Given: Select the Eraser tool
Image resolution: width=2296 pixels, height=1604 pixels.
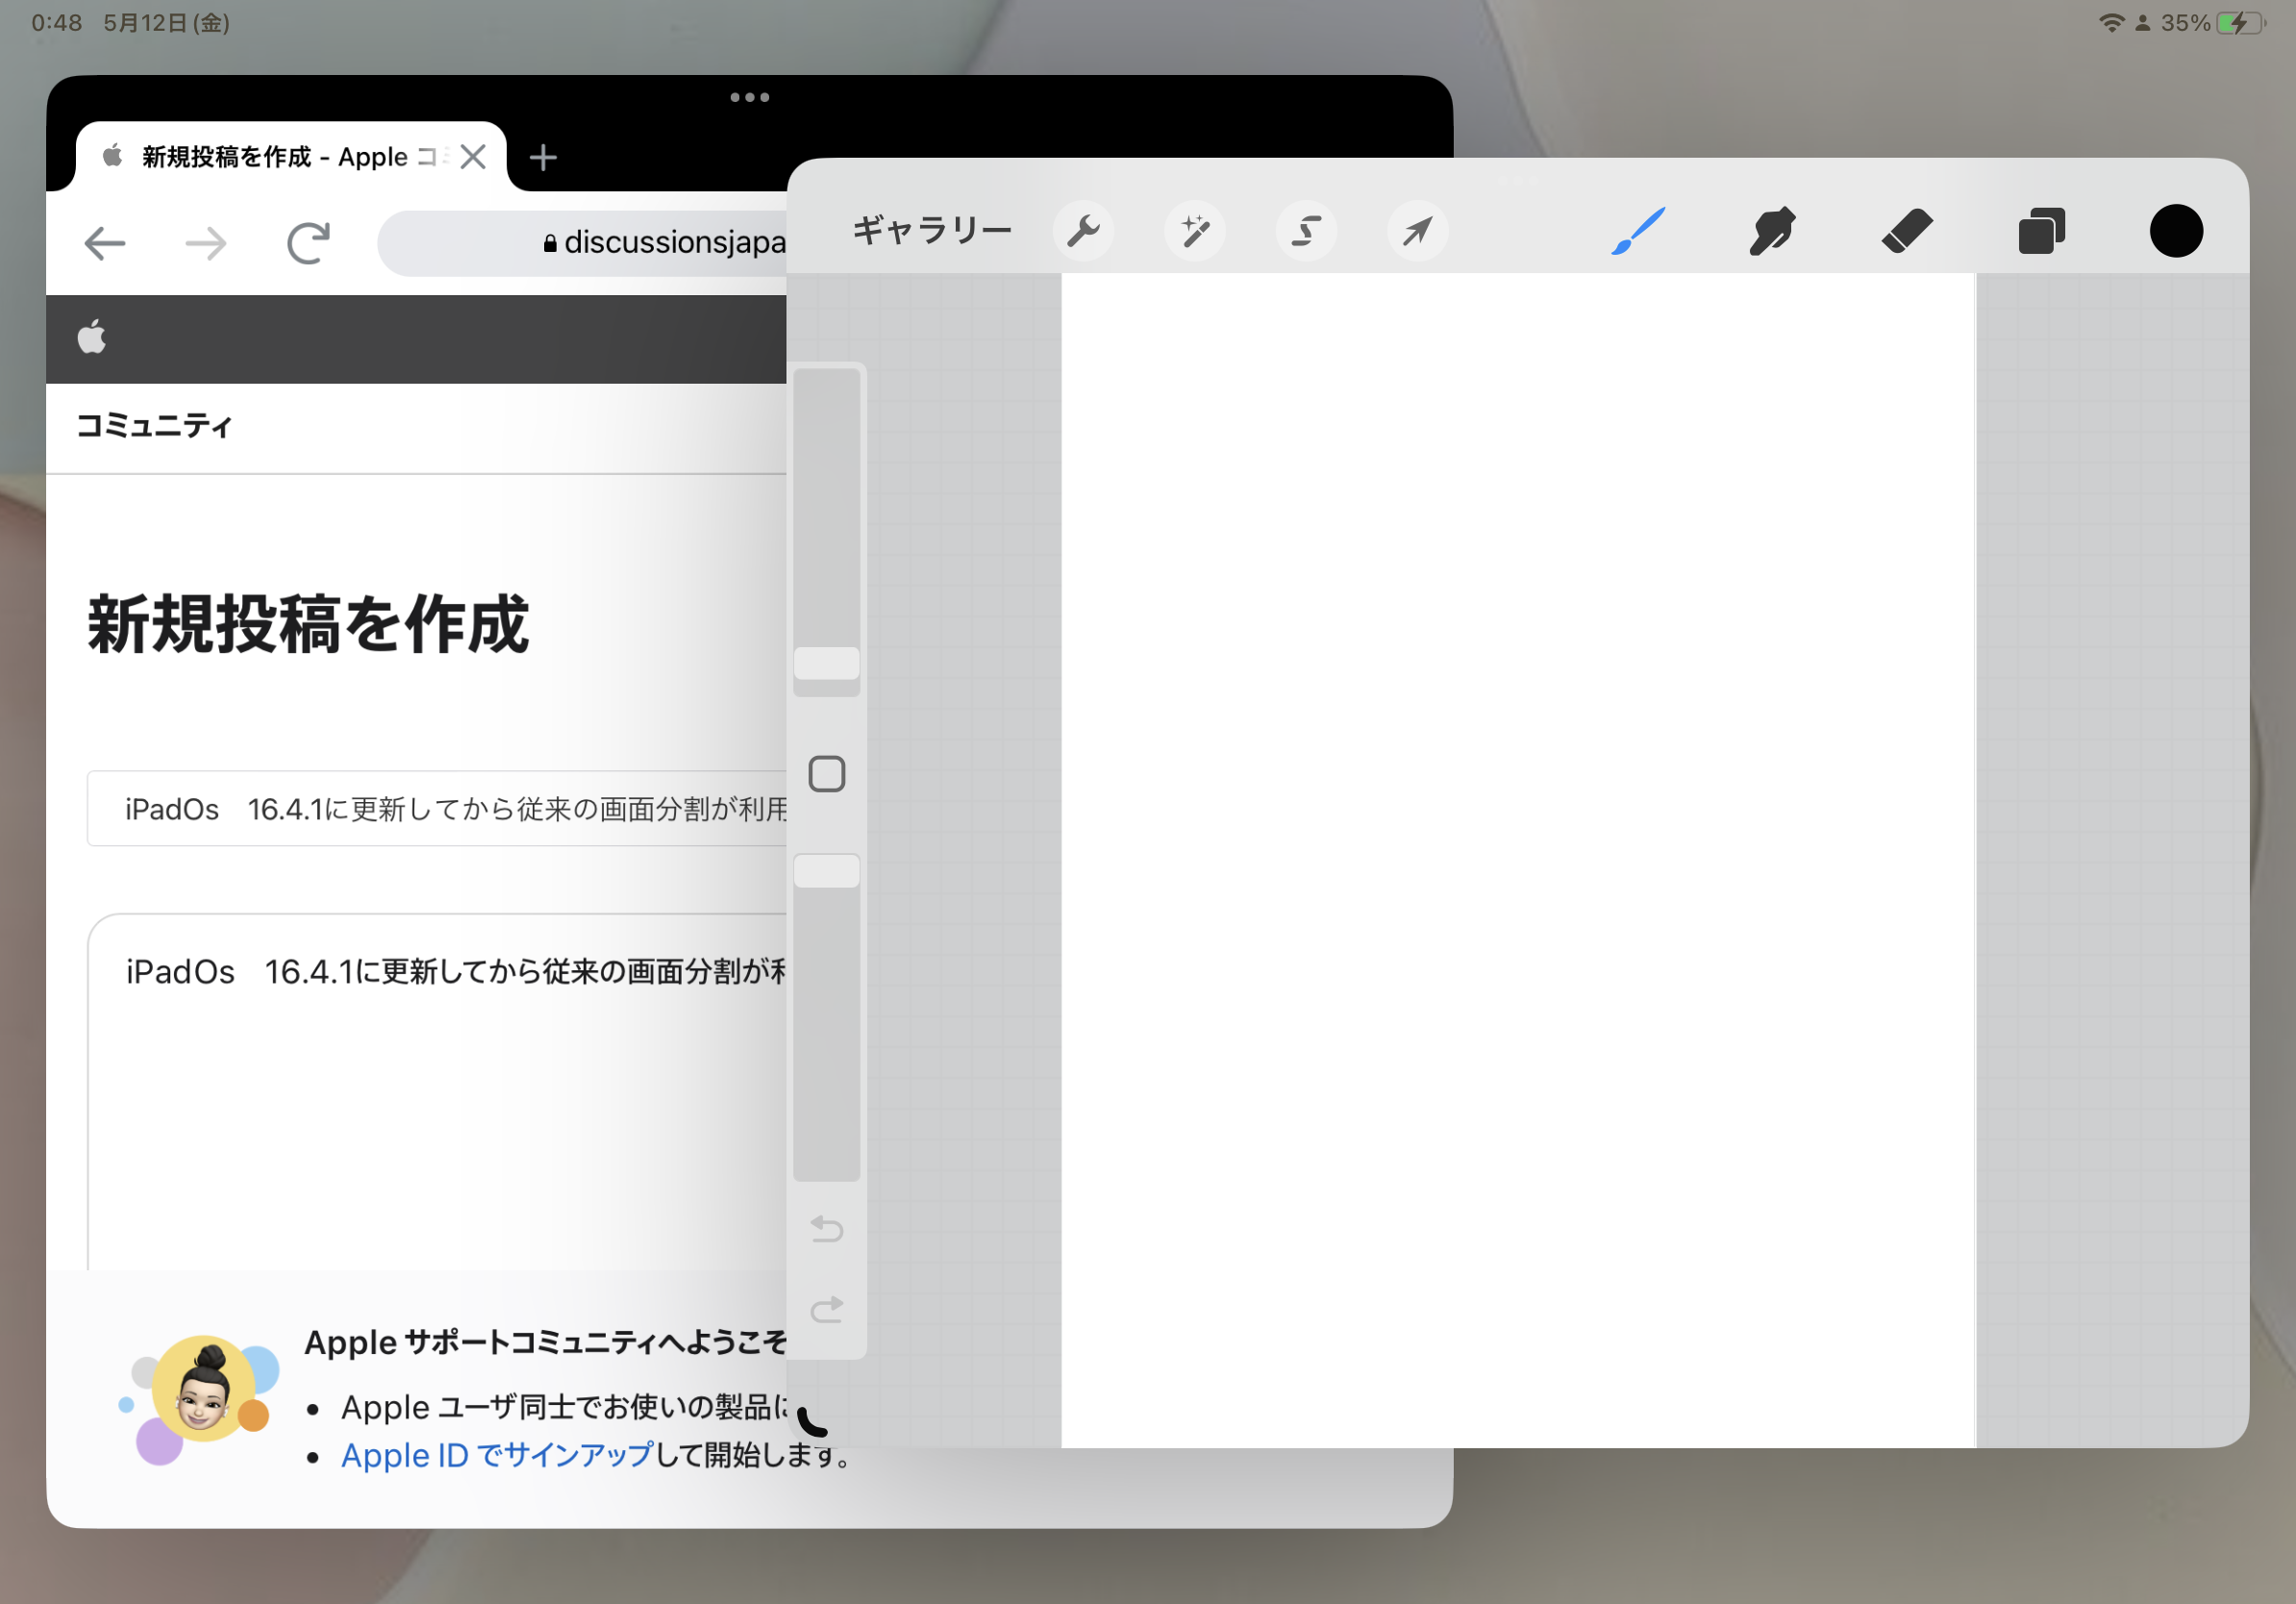Looking at the screenshot, I should [x=1906, y=231].
